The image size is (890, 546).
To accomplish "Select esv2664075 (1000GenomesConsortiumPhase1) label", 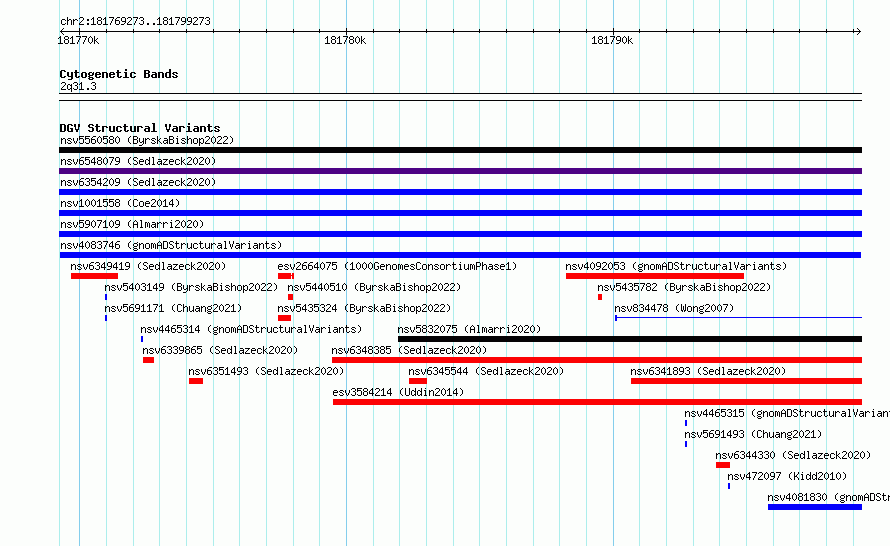I will 397,266.
